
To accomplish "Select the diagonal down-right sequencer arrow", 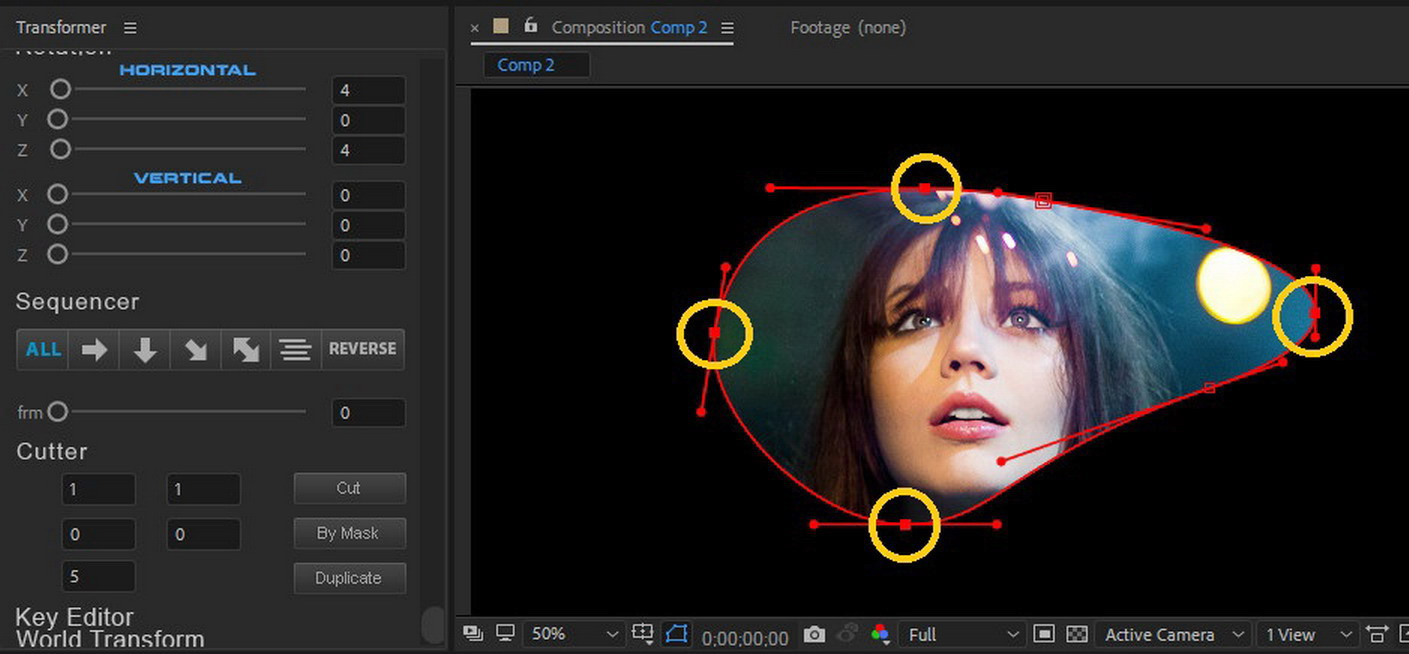I will [x=196, y=350].
